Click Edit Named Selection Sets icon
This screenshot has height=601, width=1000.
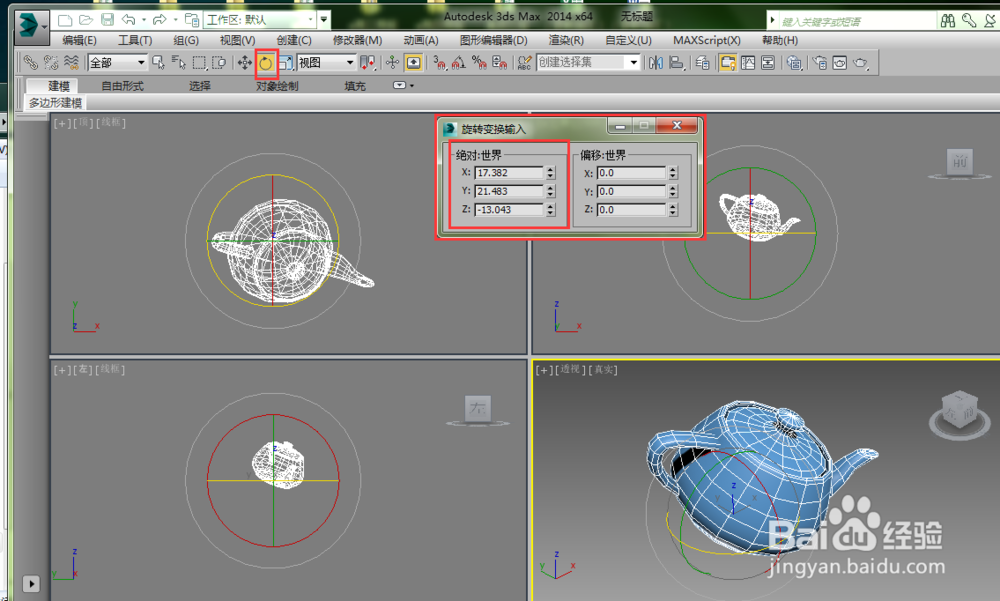[524, 63]
